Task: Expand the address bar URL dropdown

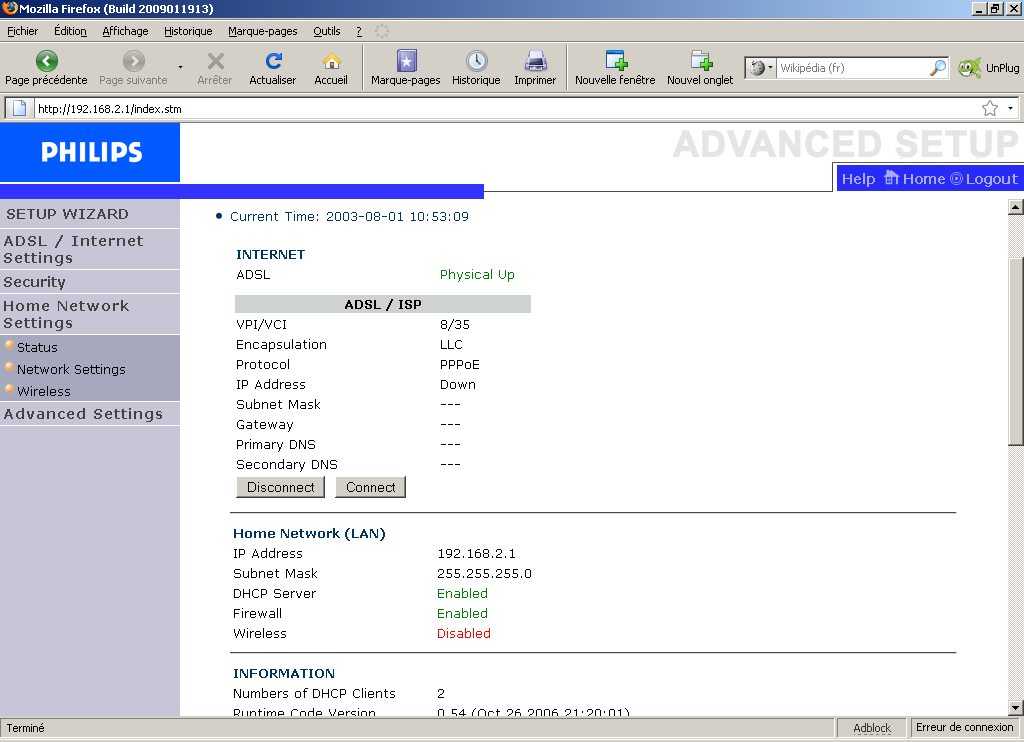Action: pyautogui.click(x=1011, y=108)
